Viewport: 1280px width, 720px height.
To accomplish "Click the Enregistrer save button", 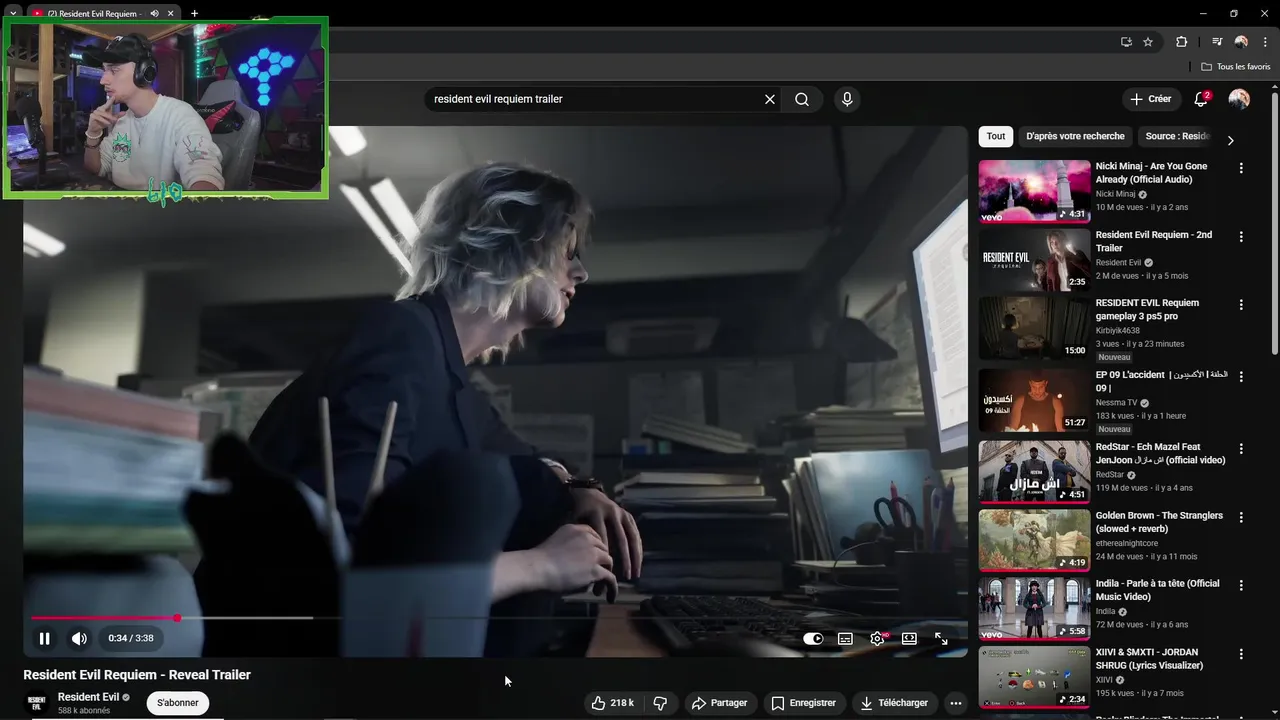I will tap(804, 703).
